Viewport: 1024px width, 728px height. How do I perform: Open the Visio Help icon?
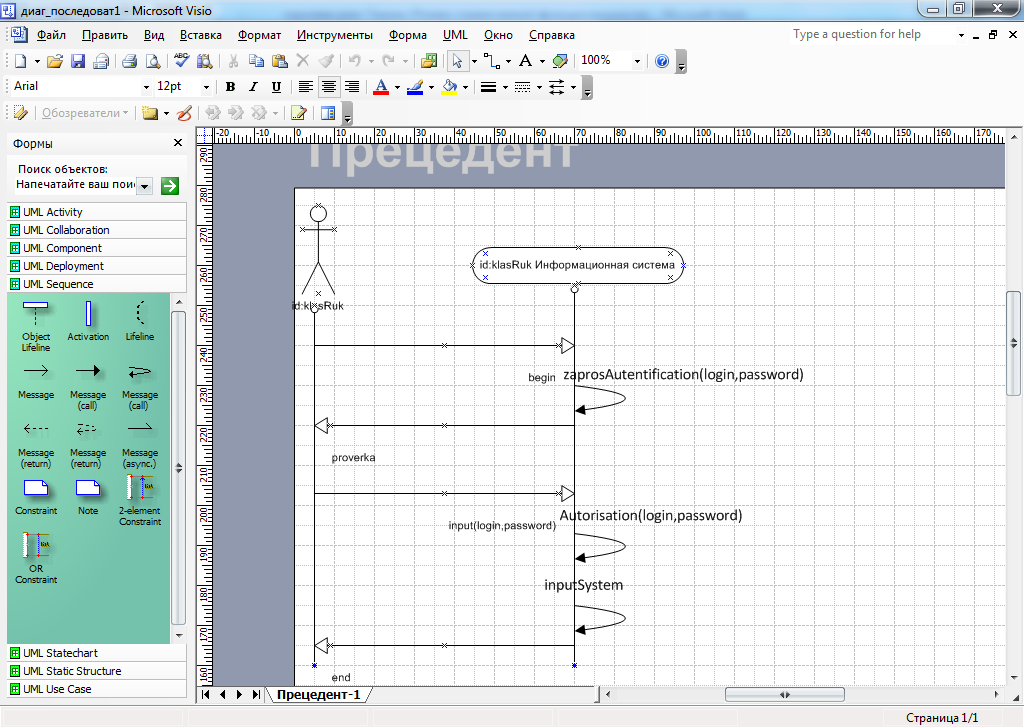click(662, 61)
